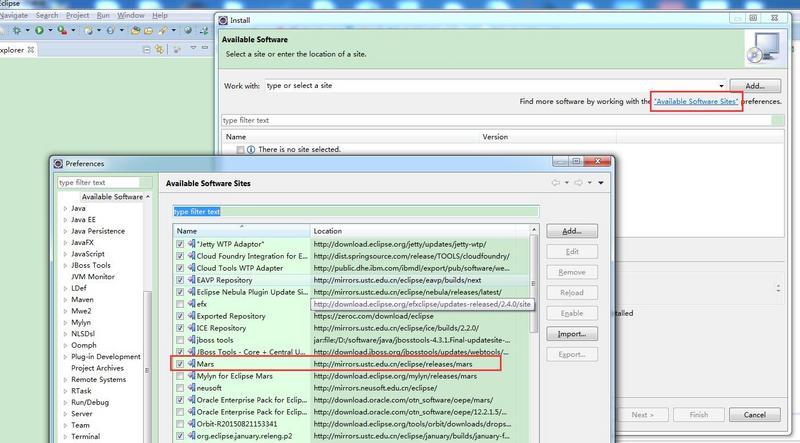Expand the Server preferences node
This screenshot has height=443, width=800.
[65, 413]
